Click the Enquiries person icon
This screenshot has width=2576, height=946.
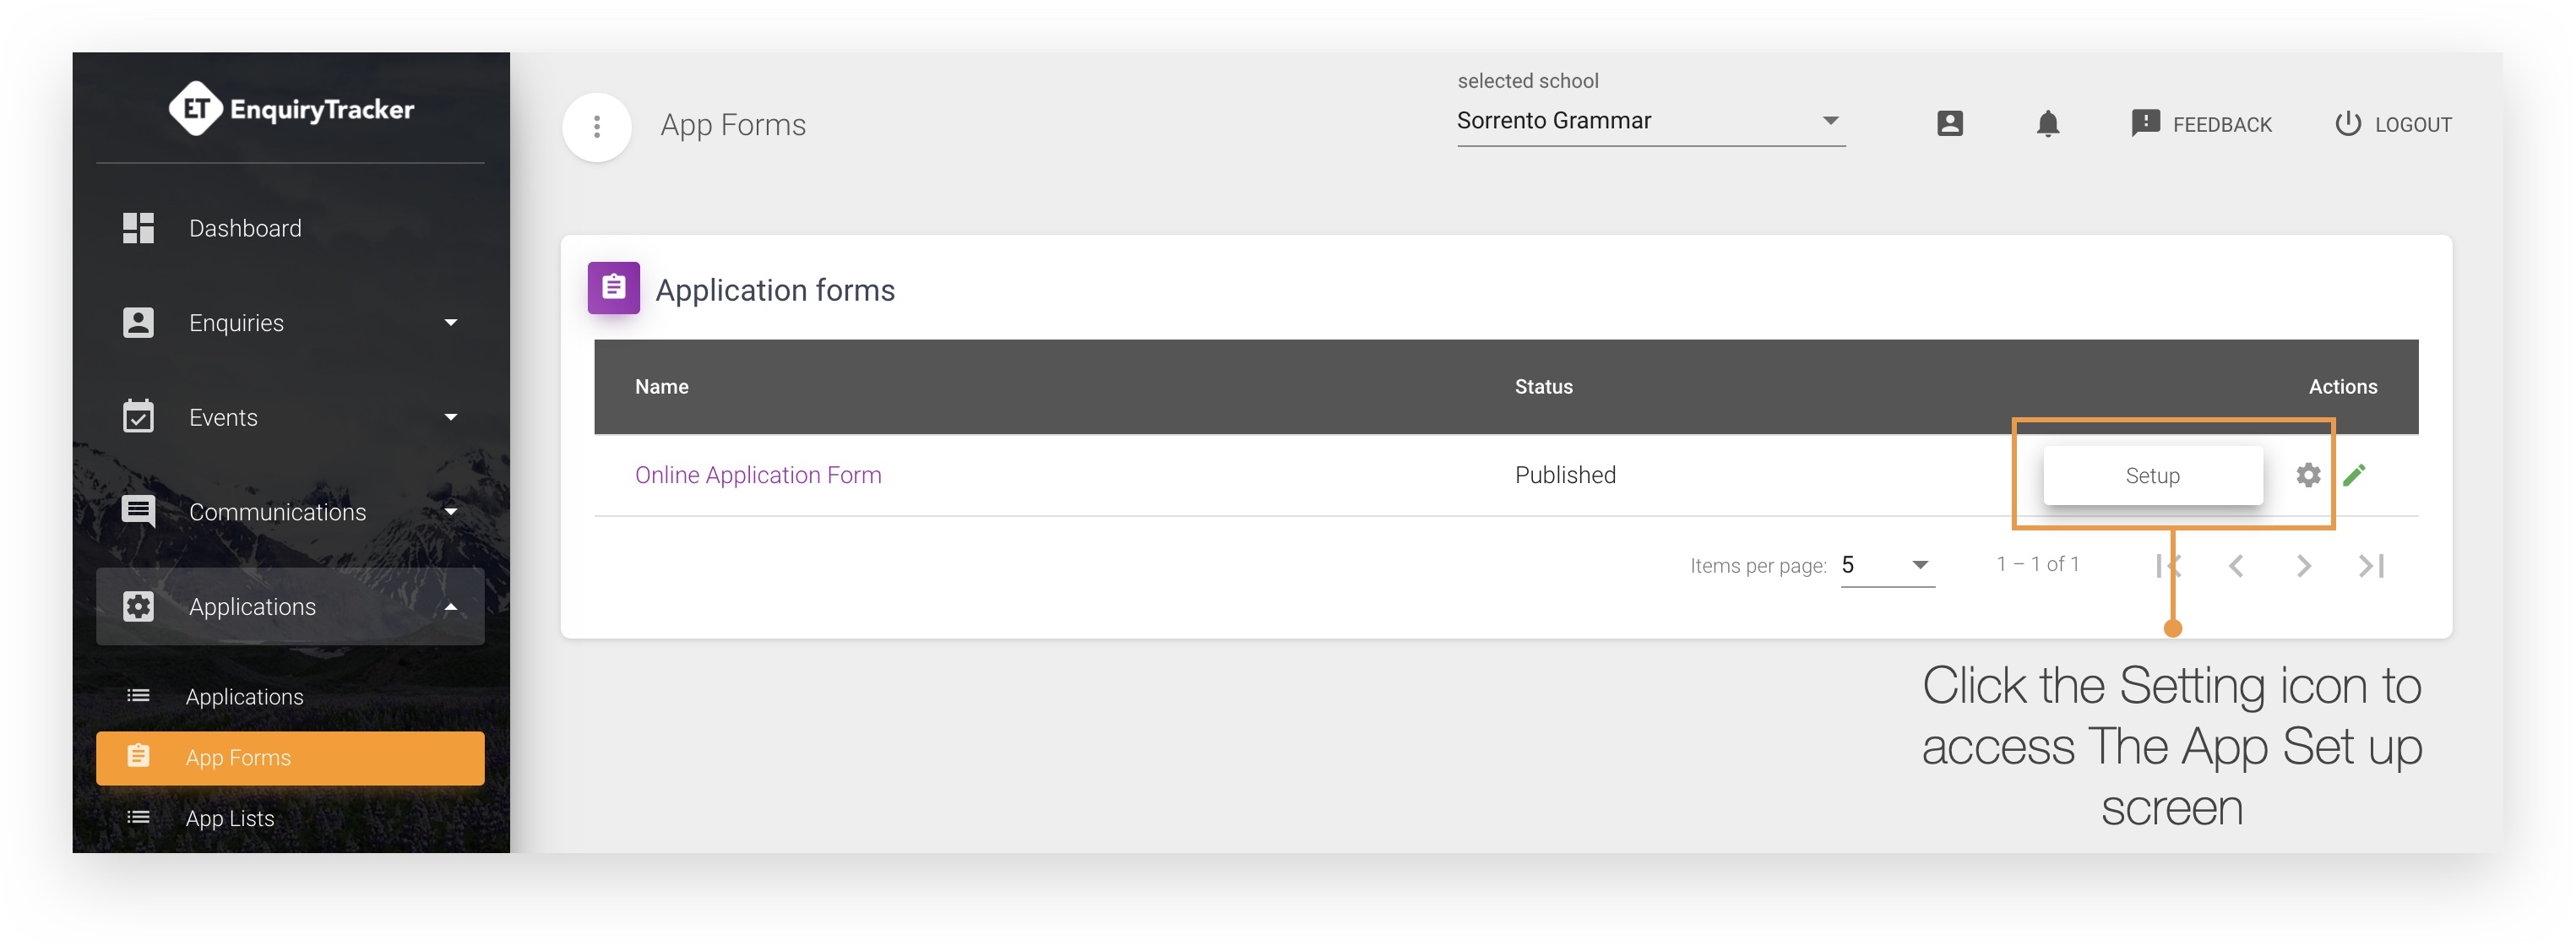[x=138, y=323]
